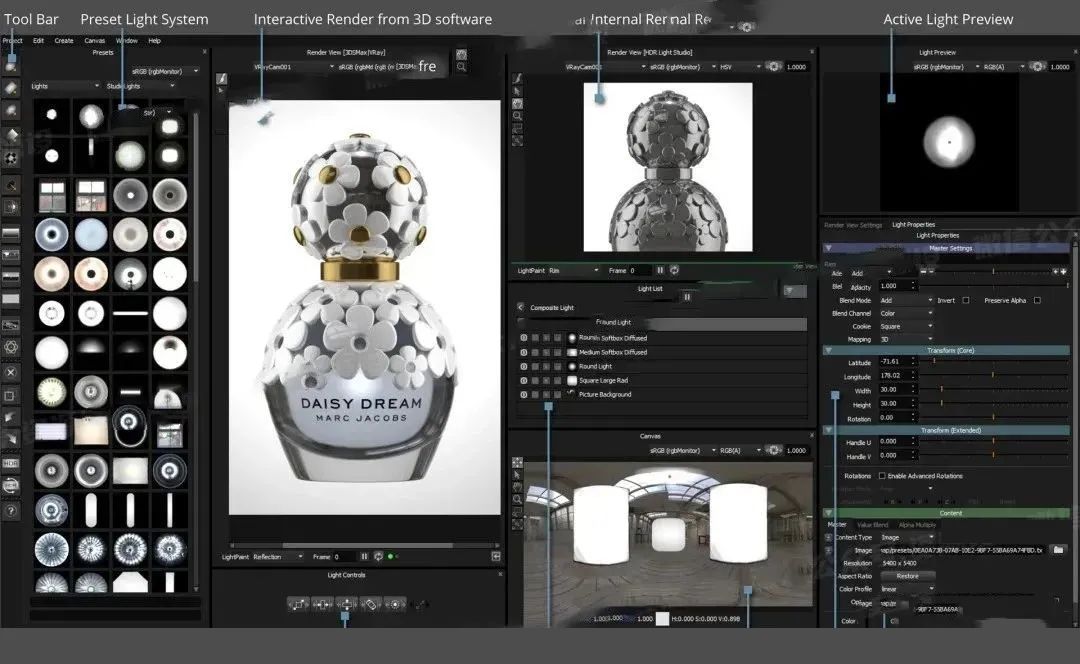Enable the Invert checkbox
The image size is (1080, 664).
click(x=965, y=300)
